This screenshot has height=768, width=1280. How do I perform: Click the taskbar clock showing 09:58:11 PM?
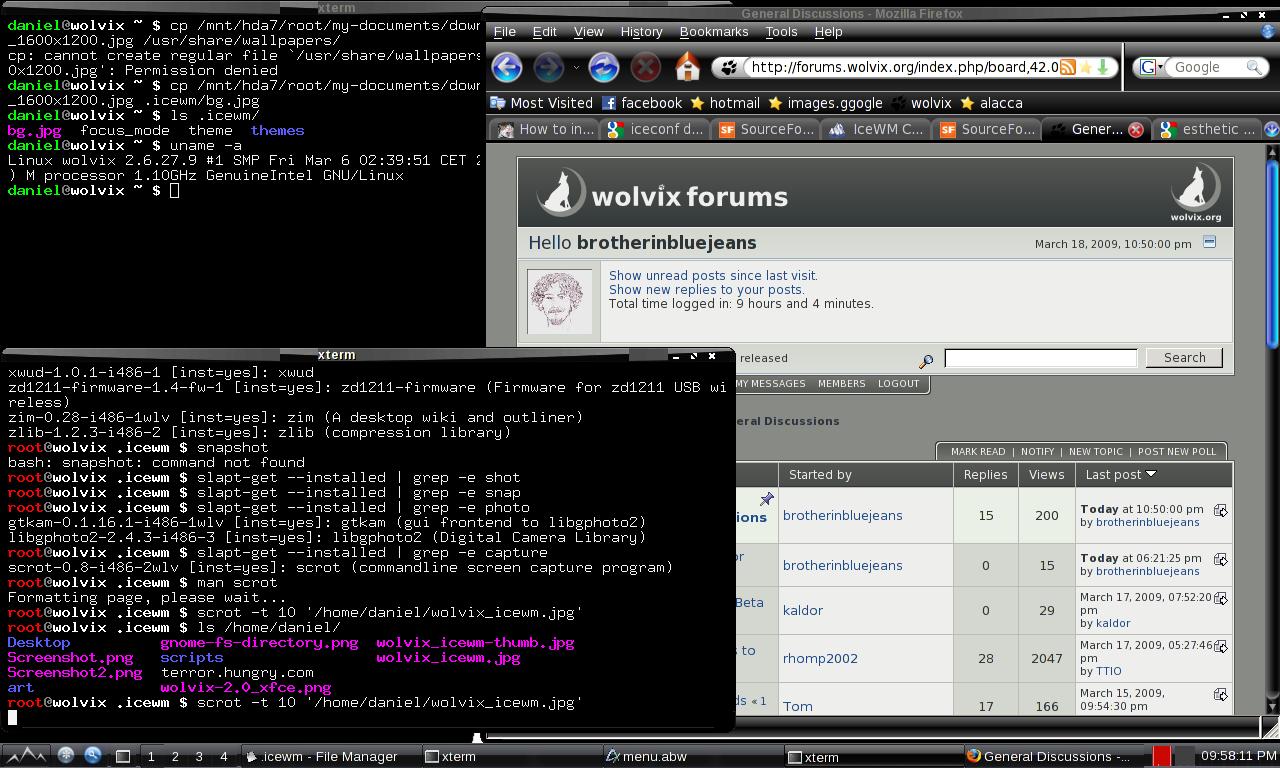[x=1237, y=756]
